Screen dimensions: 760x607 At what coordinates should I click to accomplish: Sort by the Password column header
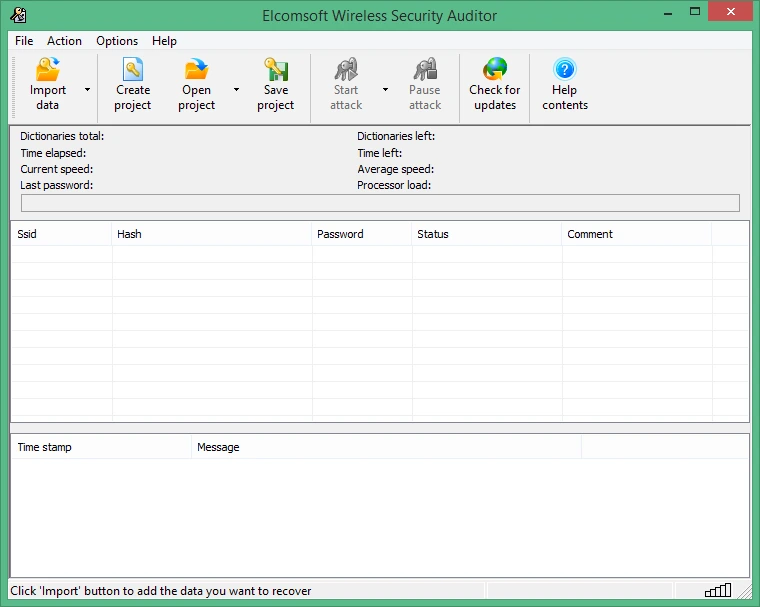pos(362,234)
